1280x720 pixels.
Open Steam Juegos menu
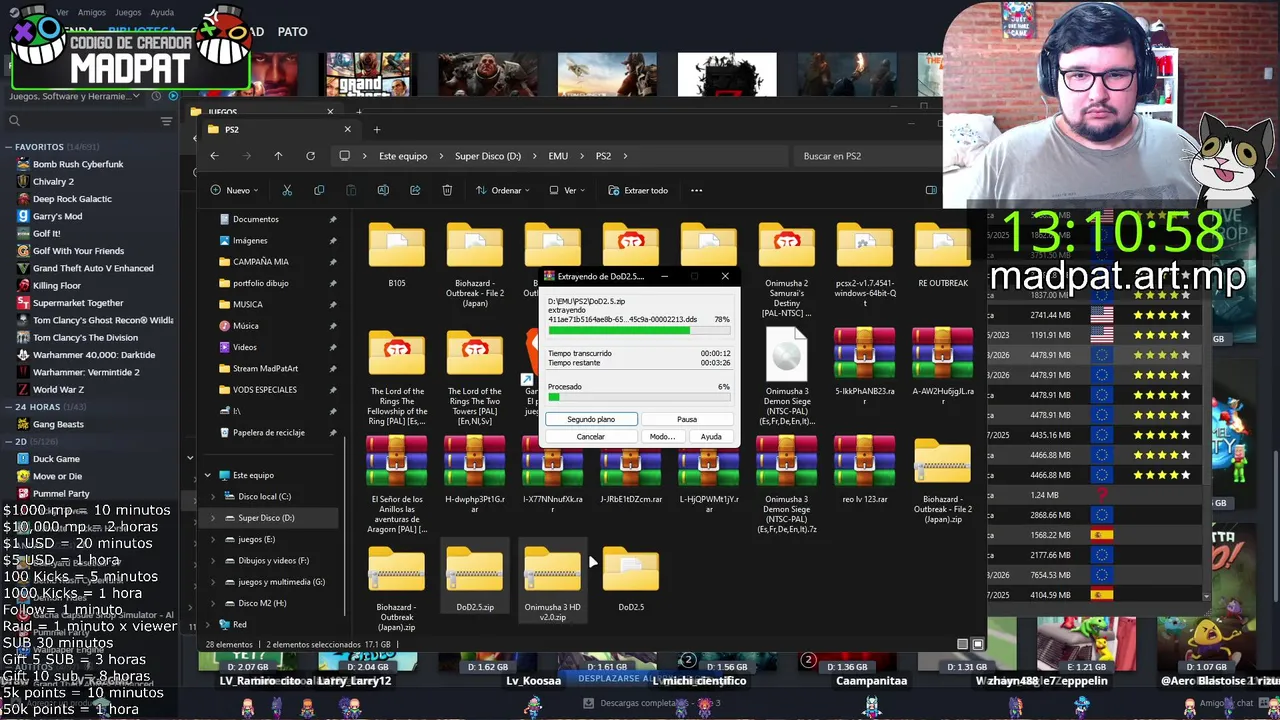128,13
